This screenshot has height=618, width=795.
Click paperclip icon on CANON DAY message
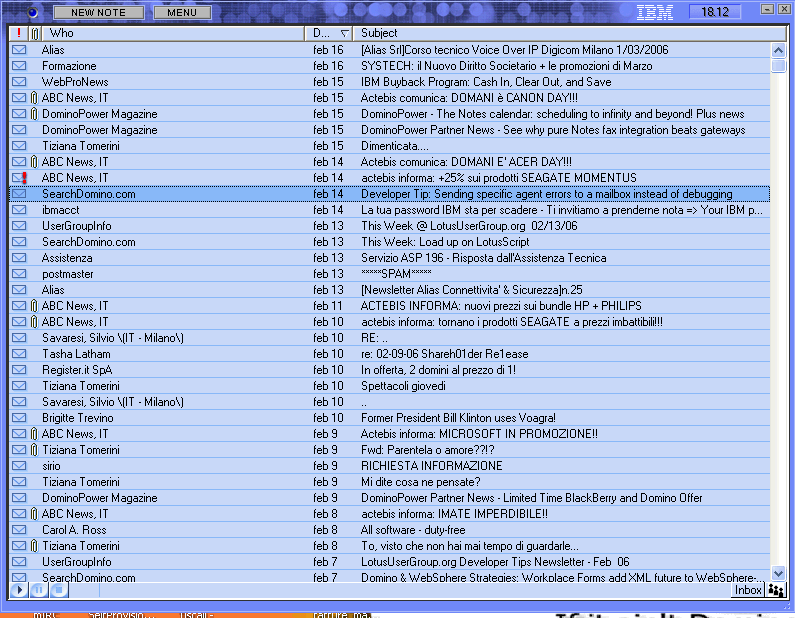click(x=34, y=98)
